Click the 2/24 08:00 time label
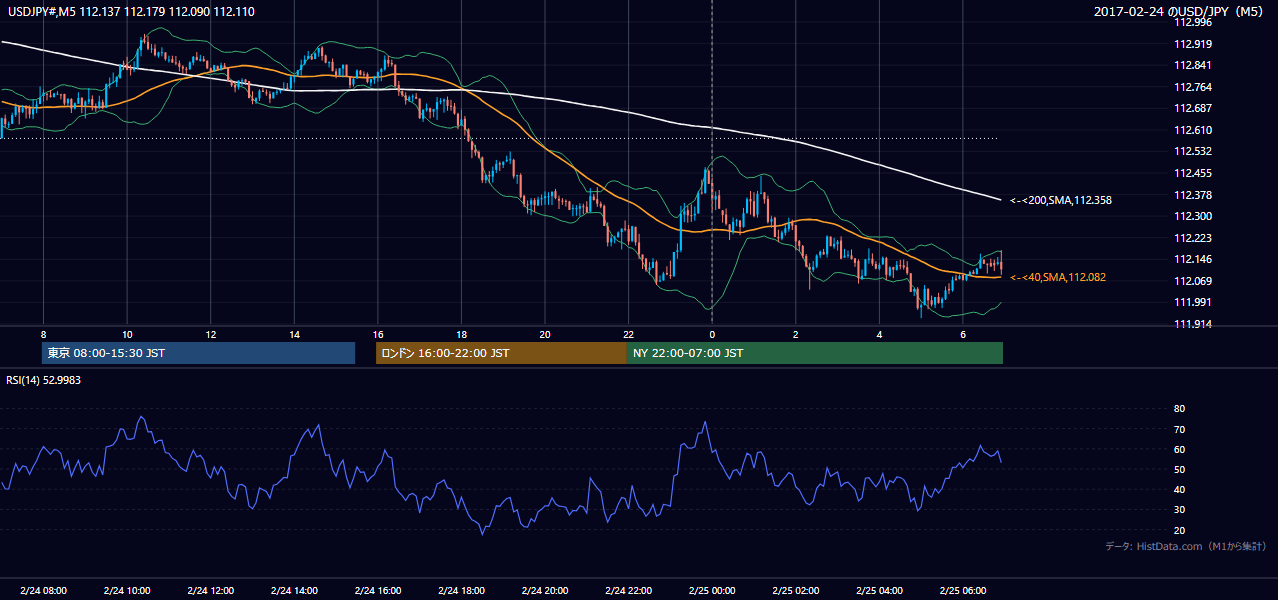Screen dimensions: 1278x600 (43, 590)
